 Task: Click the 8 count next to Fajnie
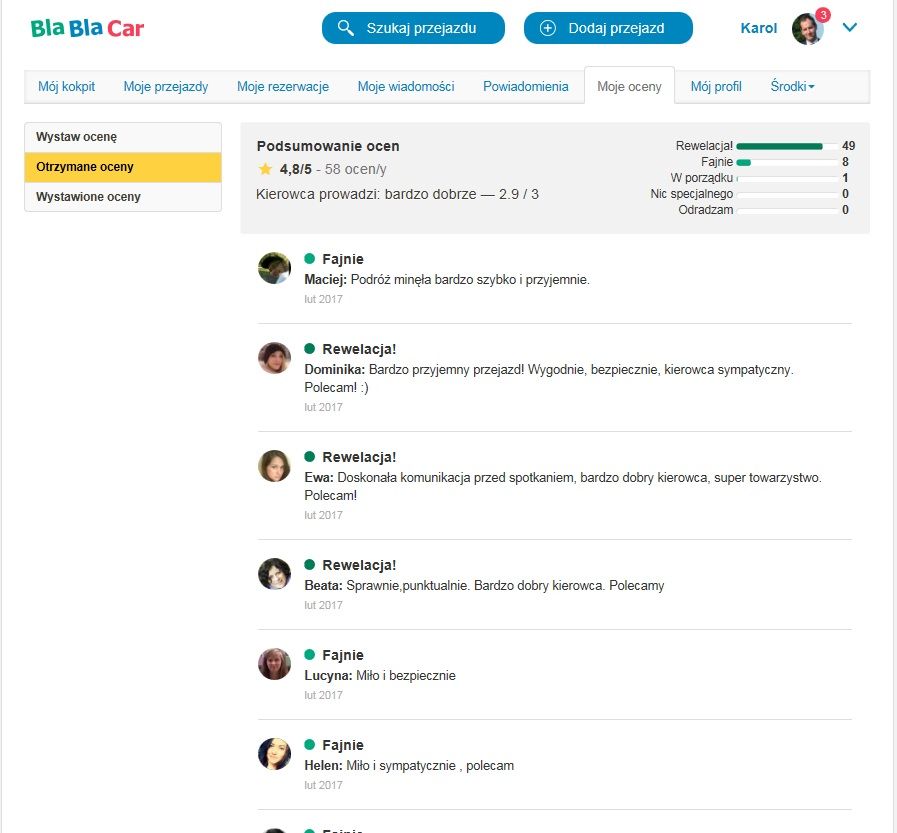pyautogui.click(x=845, y=162)
